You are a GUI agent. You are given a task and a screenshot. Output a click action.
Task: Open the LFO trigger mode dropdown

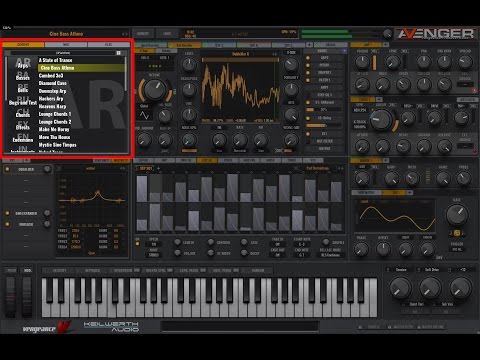(x=457, y=249)
